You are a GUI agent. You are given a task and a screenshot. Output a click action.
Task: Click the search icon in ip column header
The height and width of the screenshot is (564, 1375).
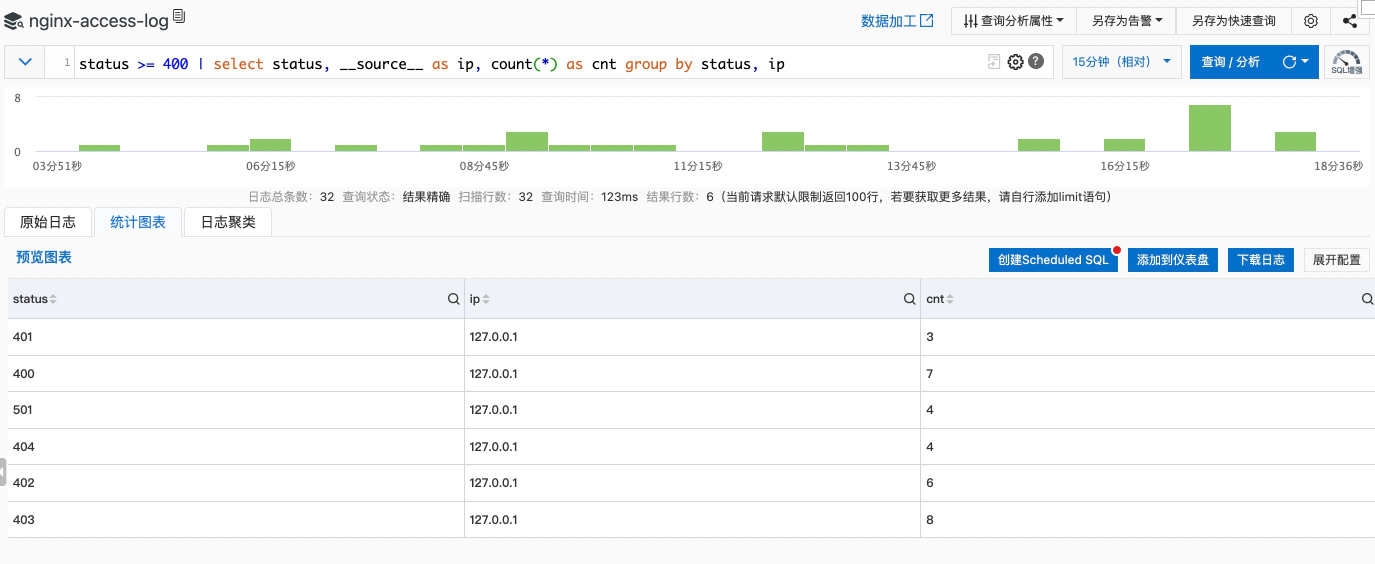tap(909, 299)
